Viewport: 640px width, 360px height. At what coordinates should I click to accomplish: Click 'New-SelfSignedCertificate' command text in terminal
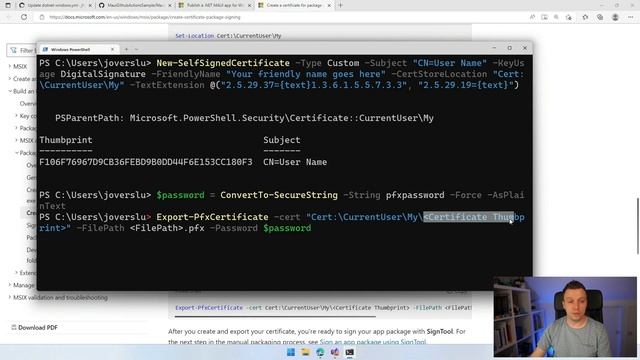tap(223, 63)
